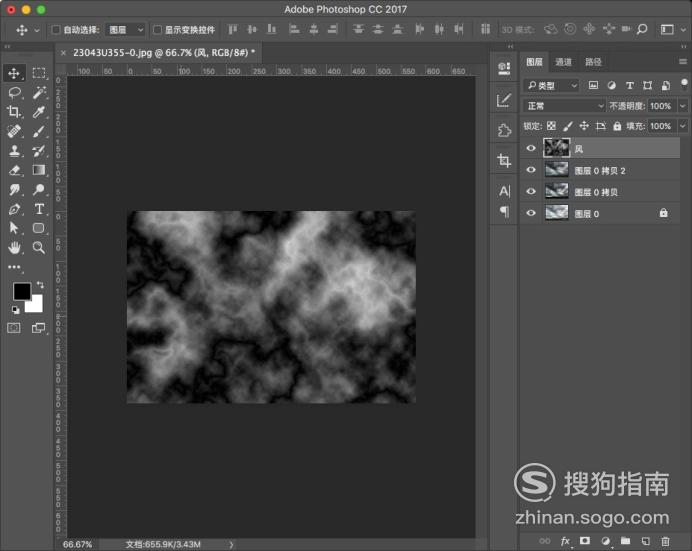Viewport: 692px width, 551px height.
Task: Select the Eyedropper tool
Action: (39, 112)
